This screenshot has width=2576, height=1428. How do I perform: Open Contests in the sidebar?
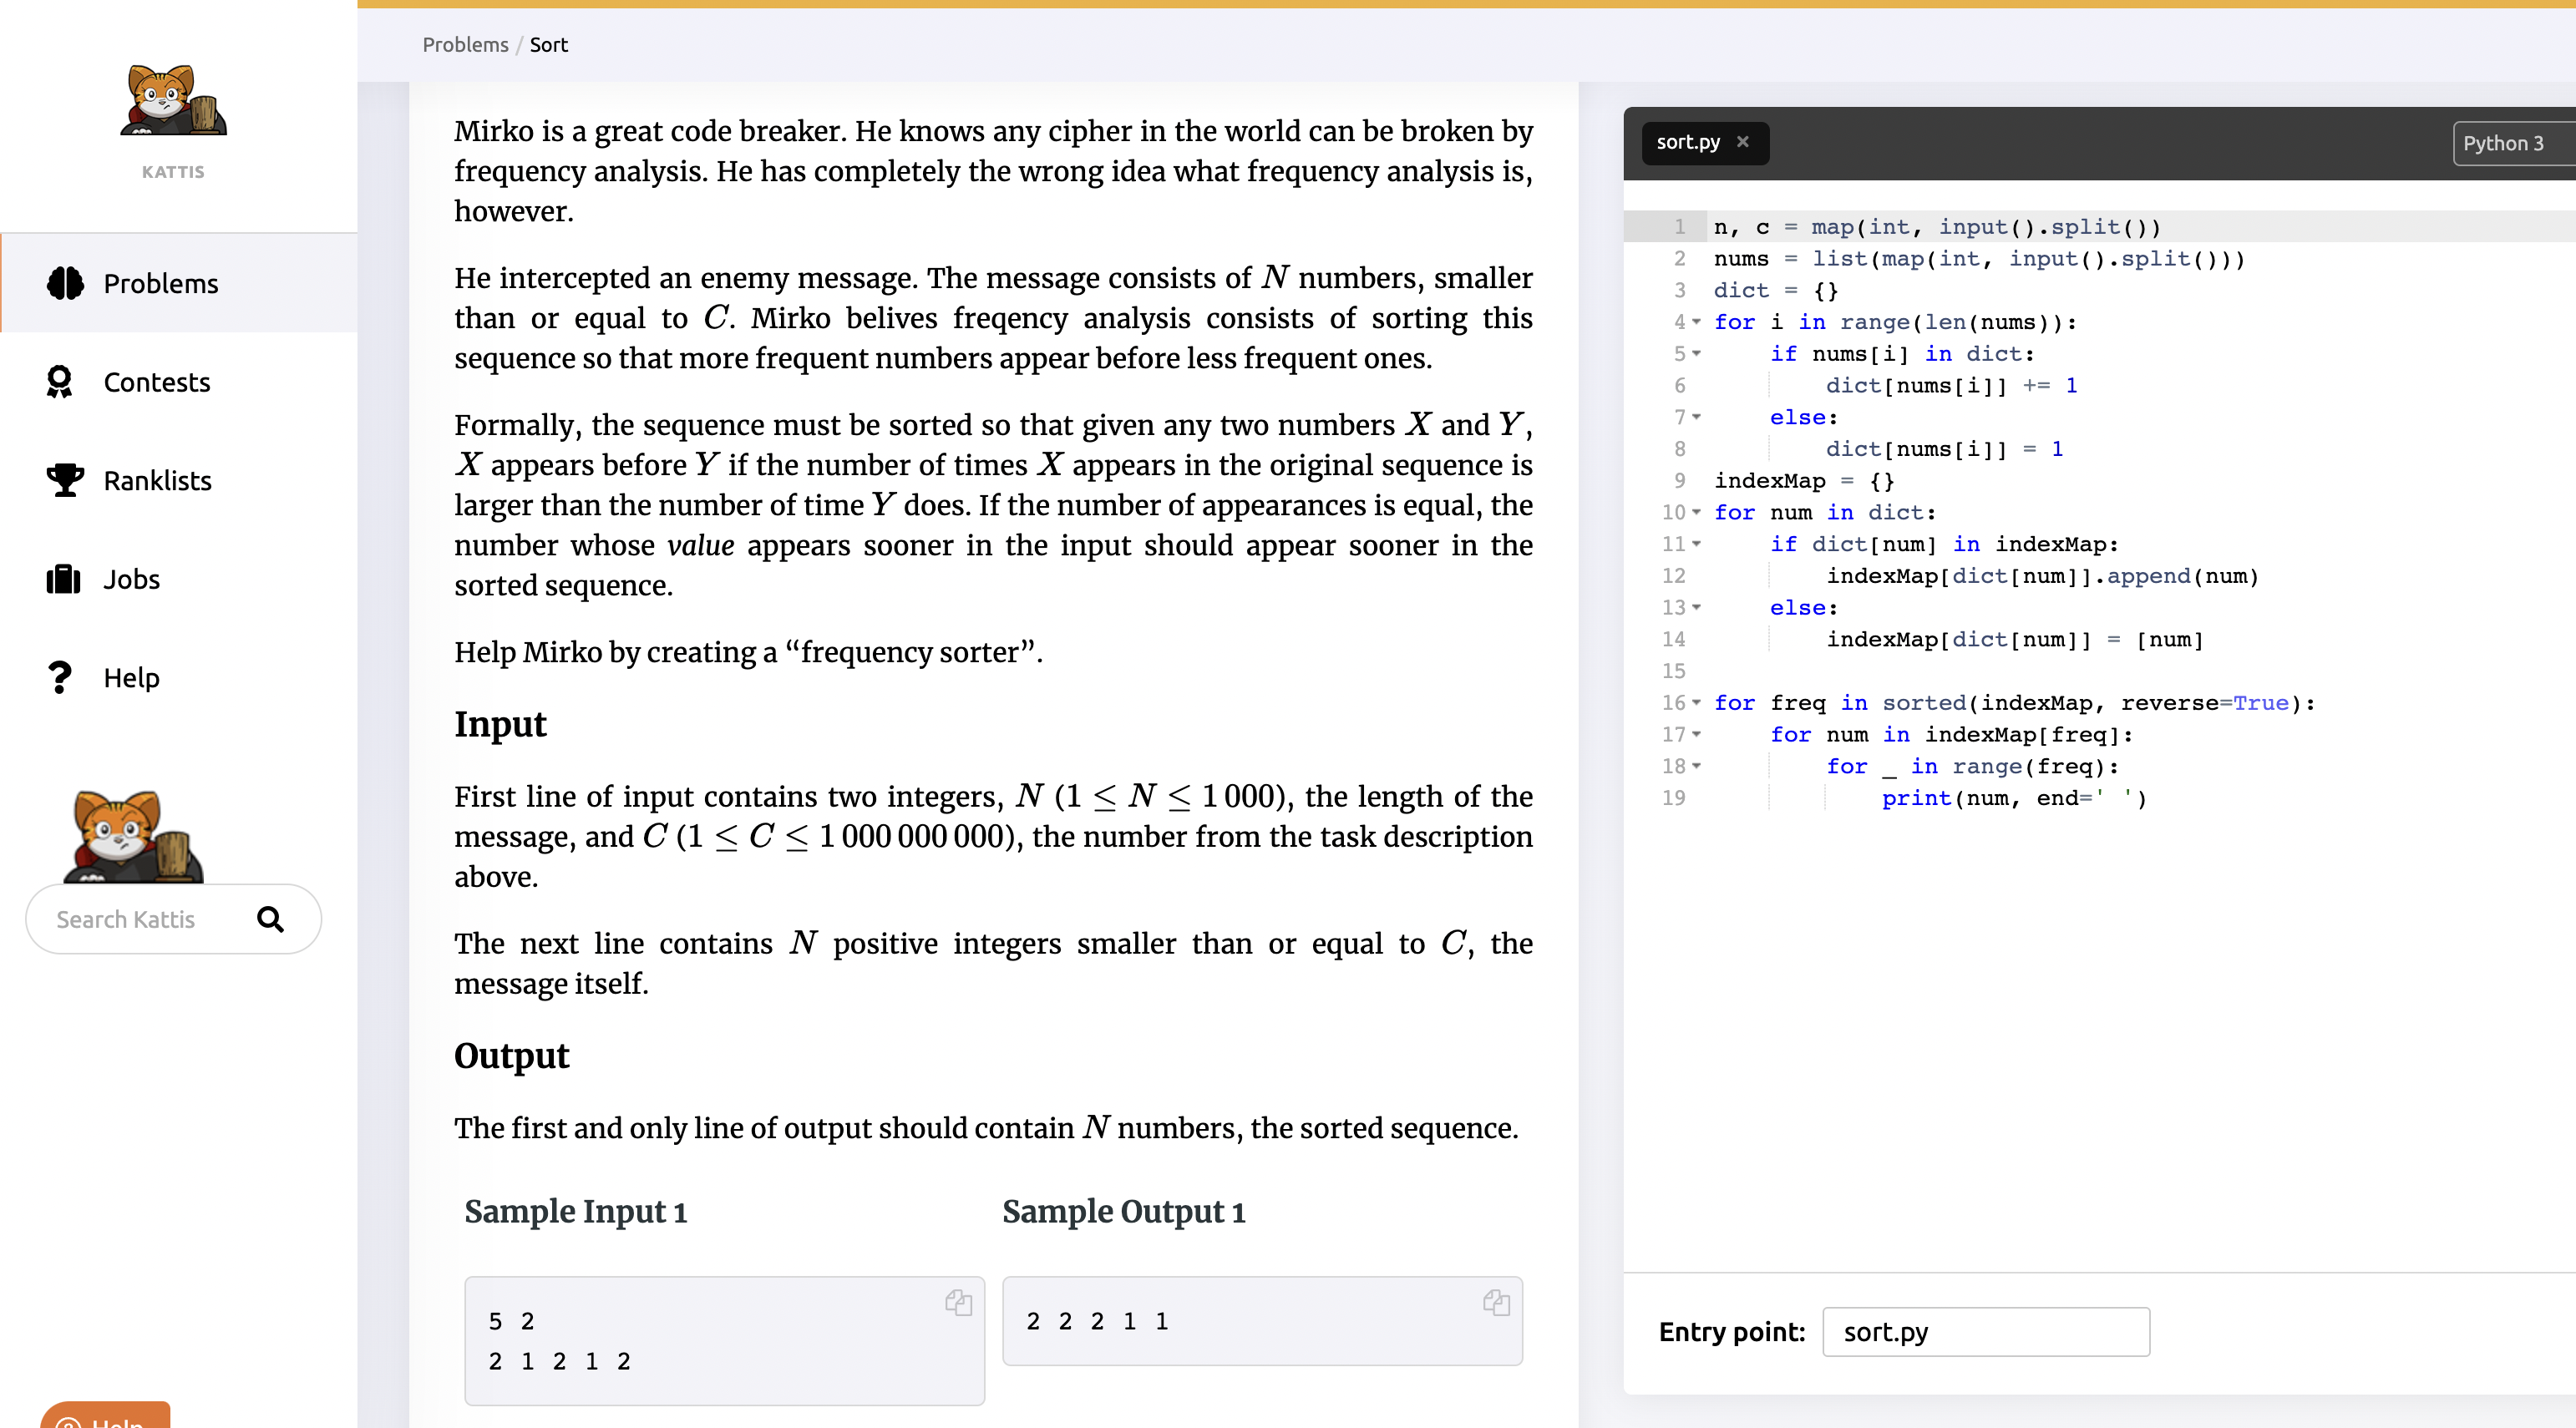pyautogui.click(x=179, y=382)
